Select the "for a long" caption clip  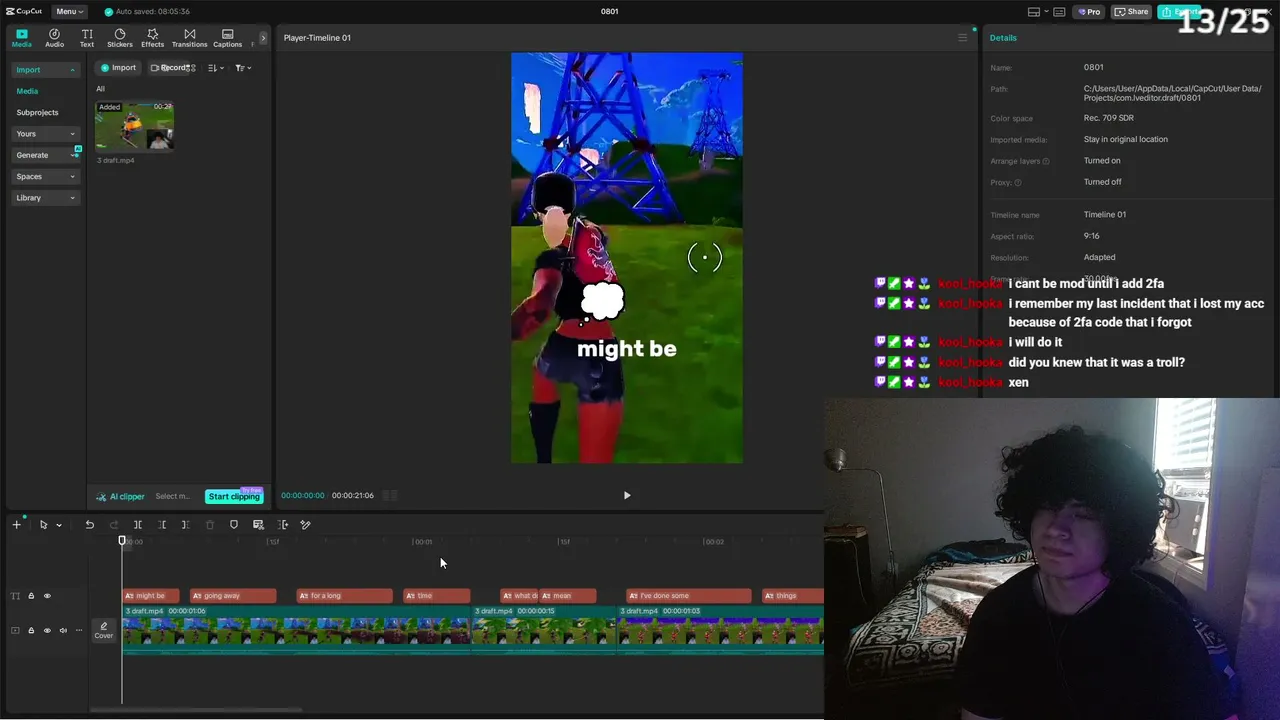[345, 596]
